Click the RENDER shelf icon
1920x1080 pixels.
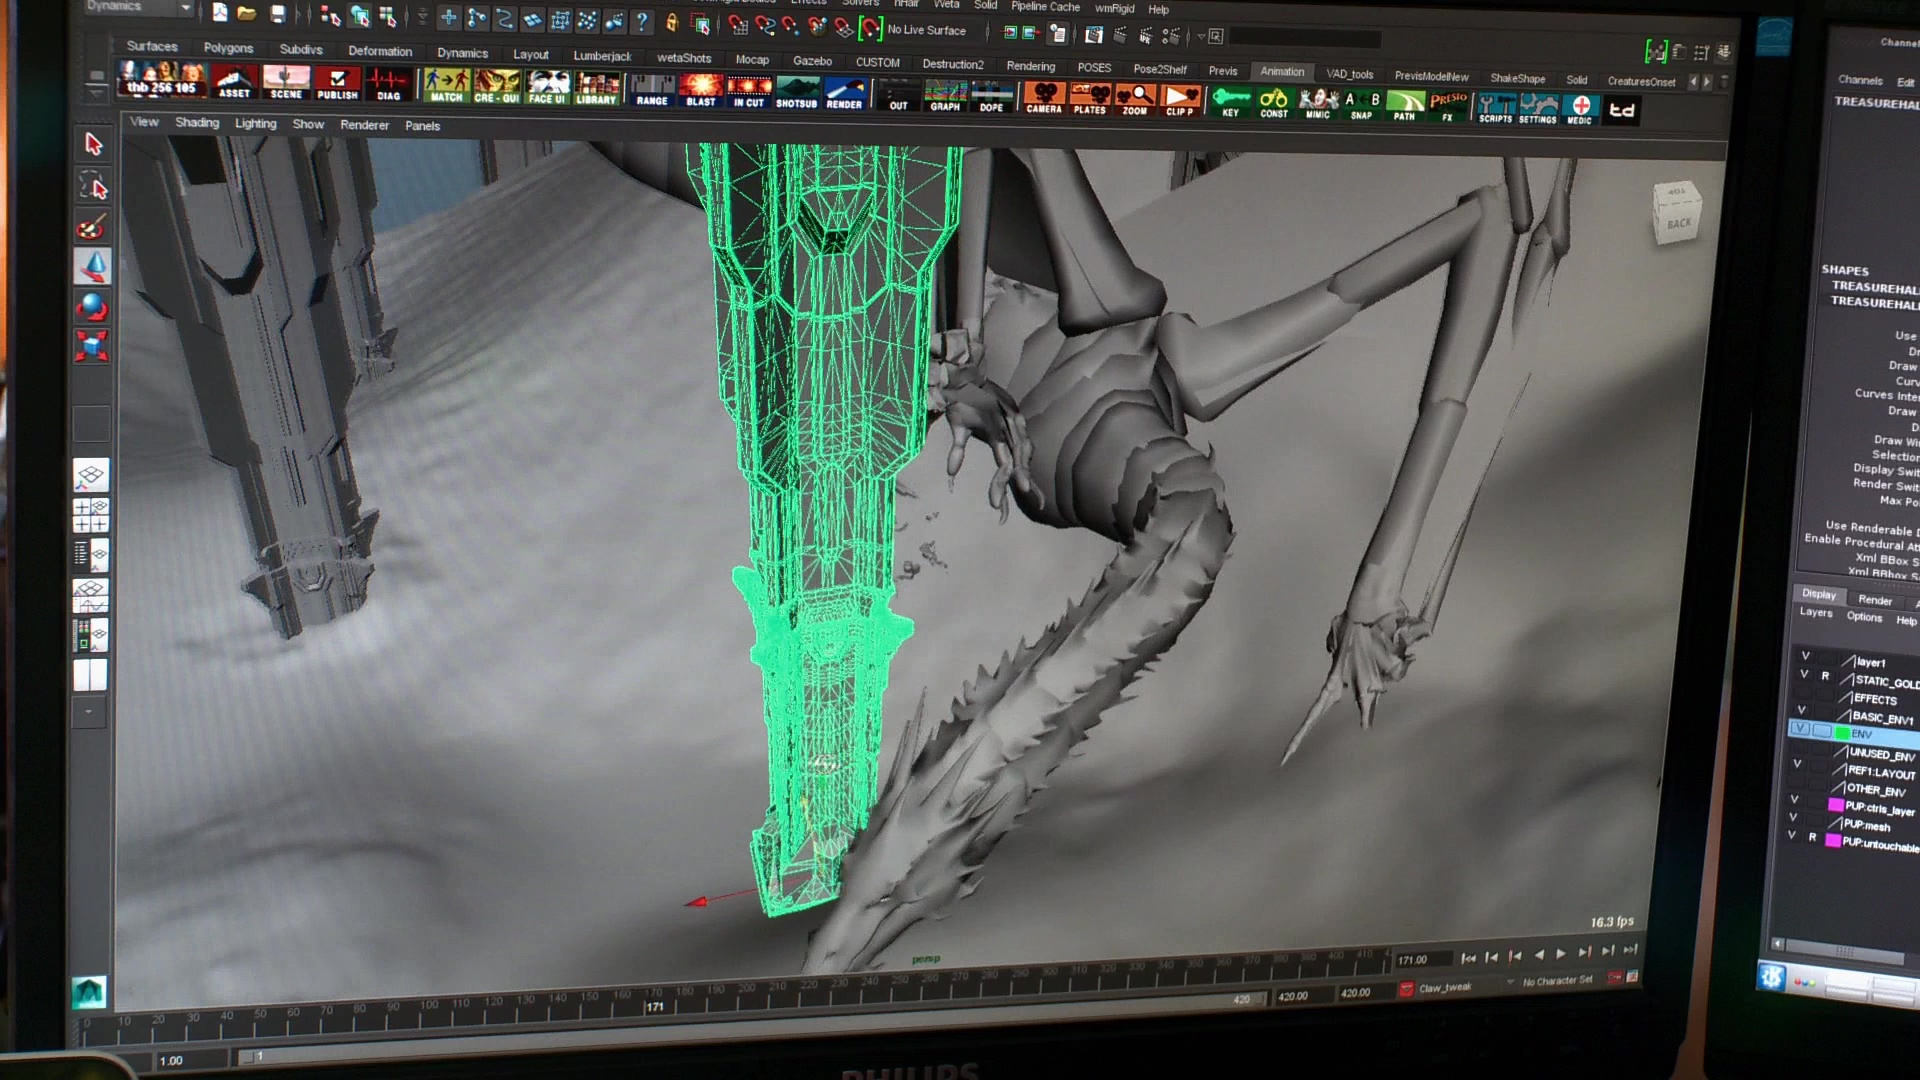(x=844, y=94)
